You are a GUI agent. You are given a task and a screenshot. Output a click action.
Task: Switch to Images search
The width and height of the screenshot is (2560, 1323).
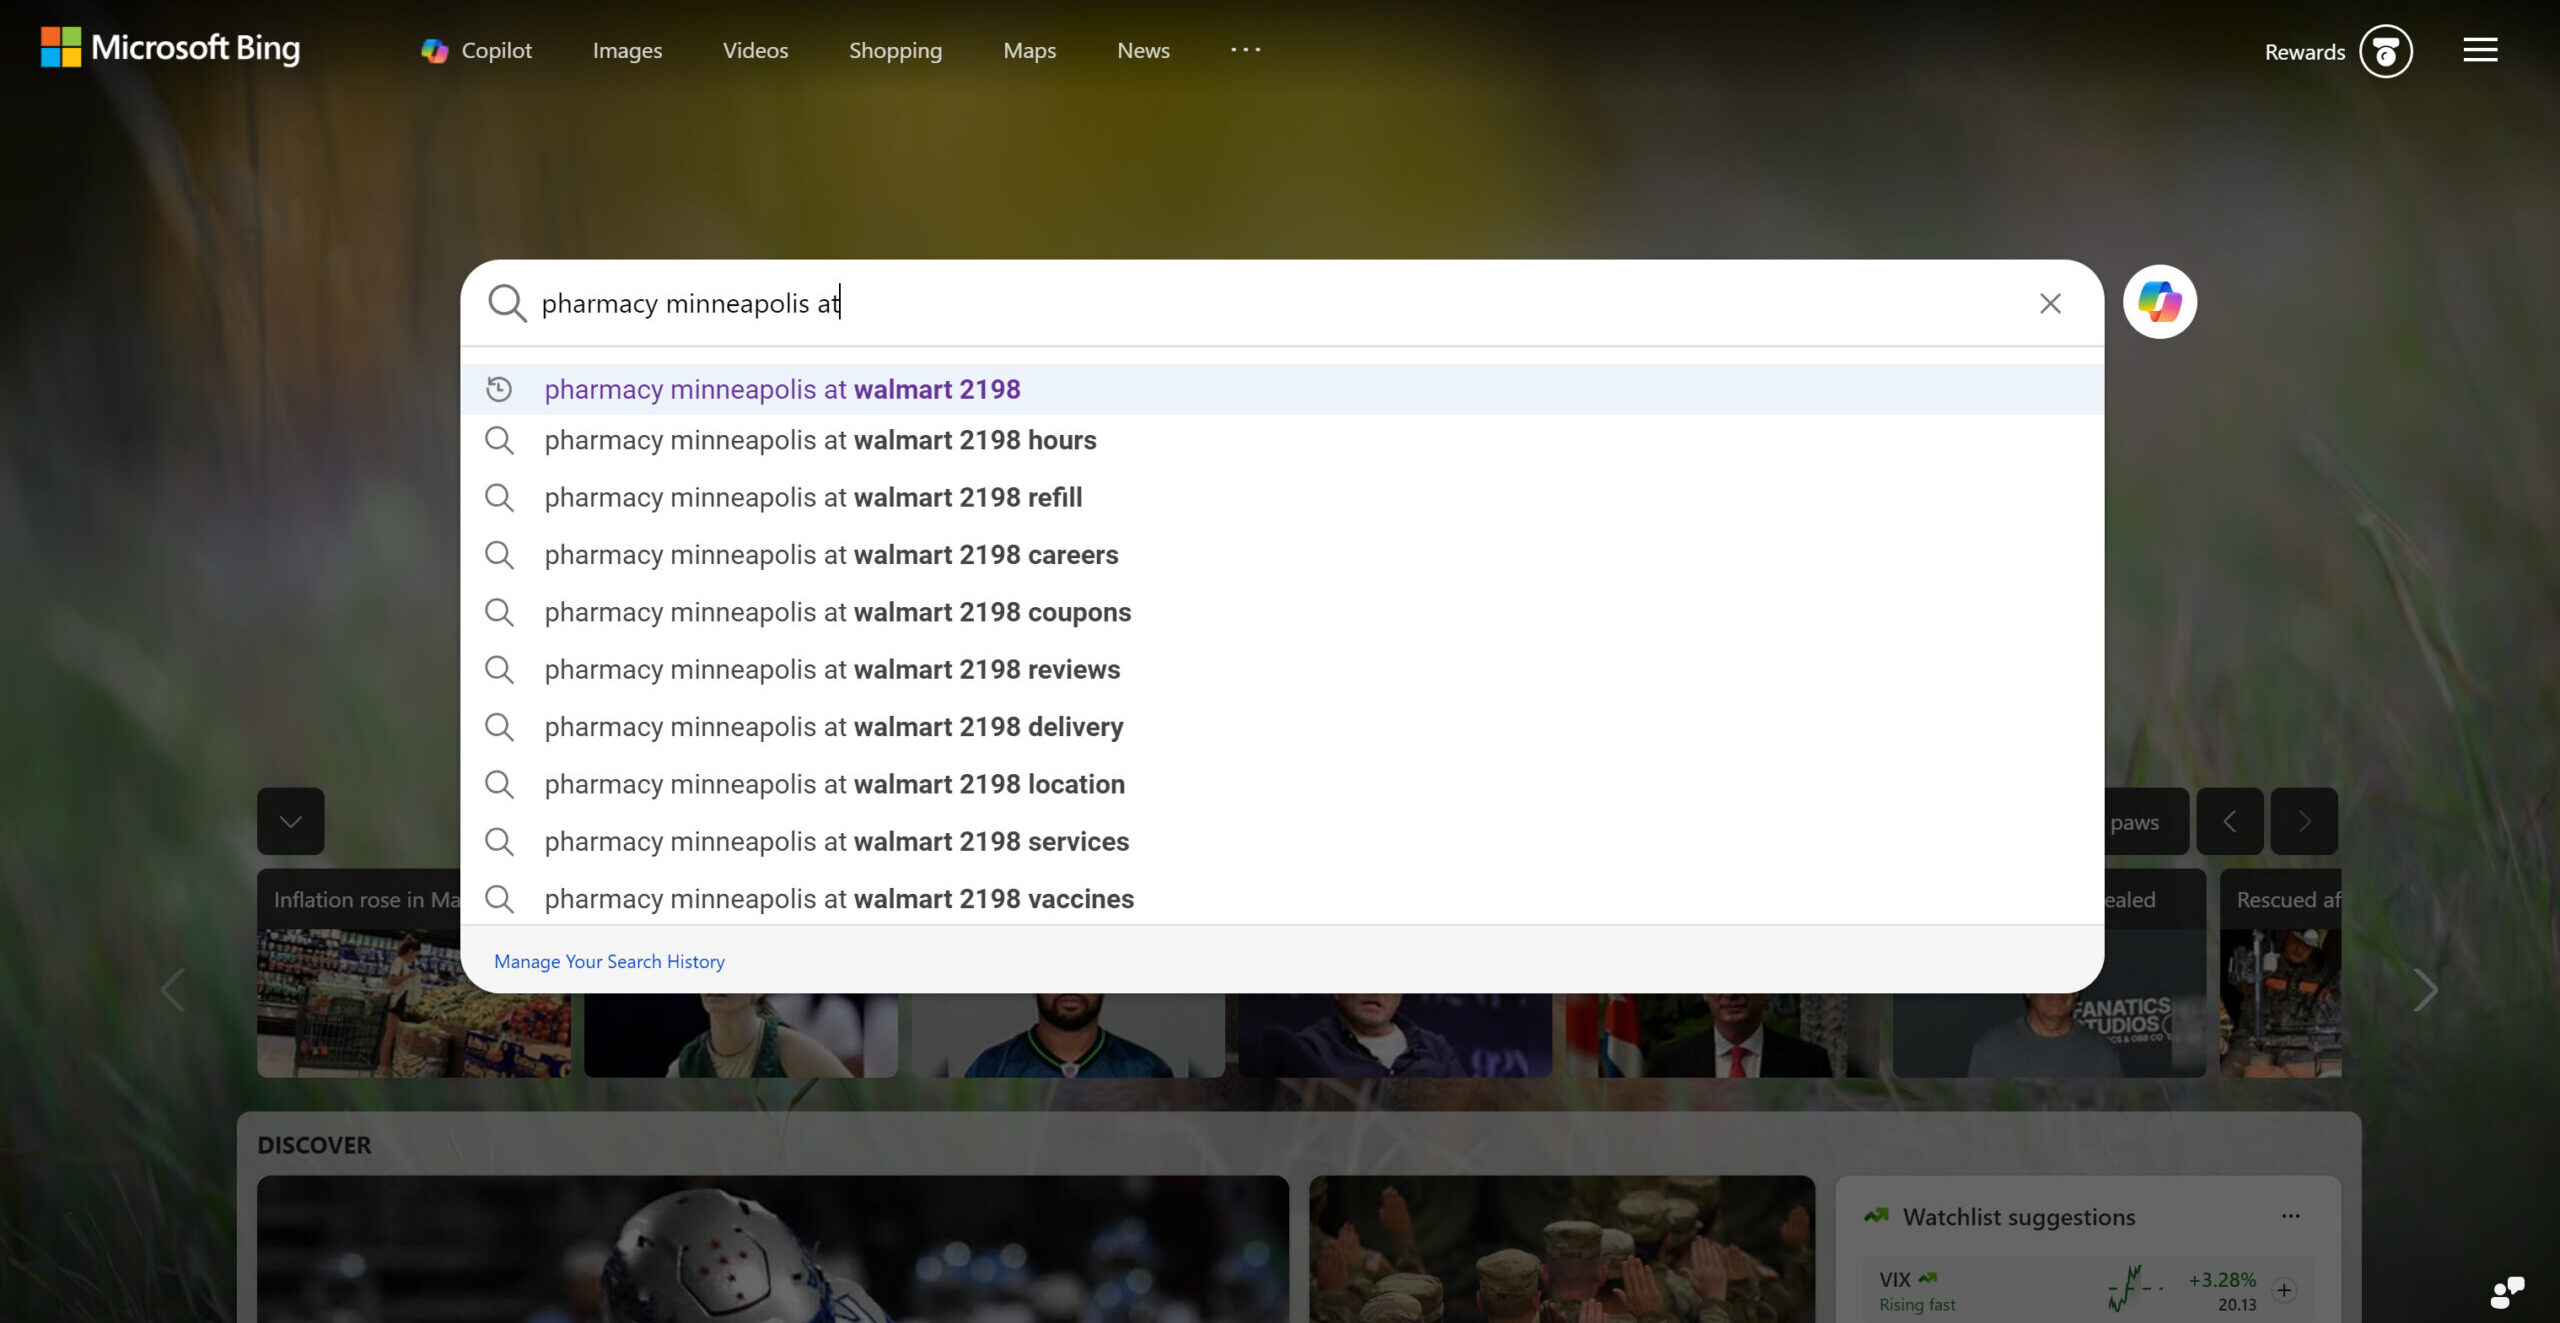coord(627,50)
